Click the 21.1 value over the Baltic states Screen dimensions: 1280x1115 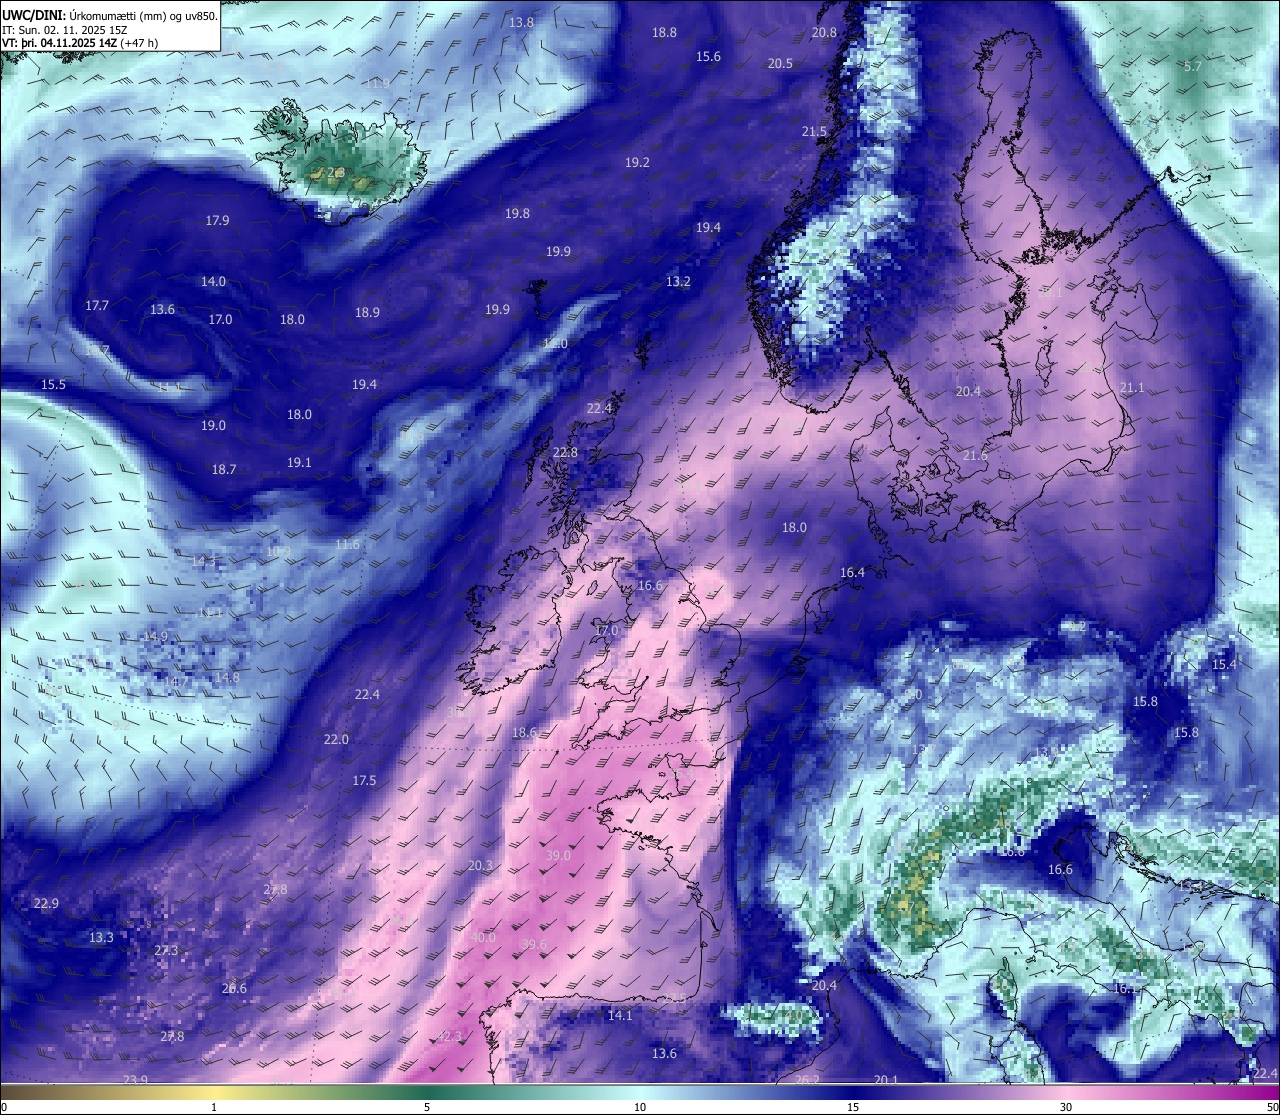tap(1132, 387)
